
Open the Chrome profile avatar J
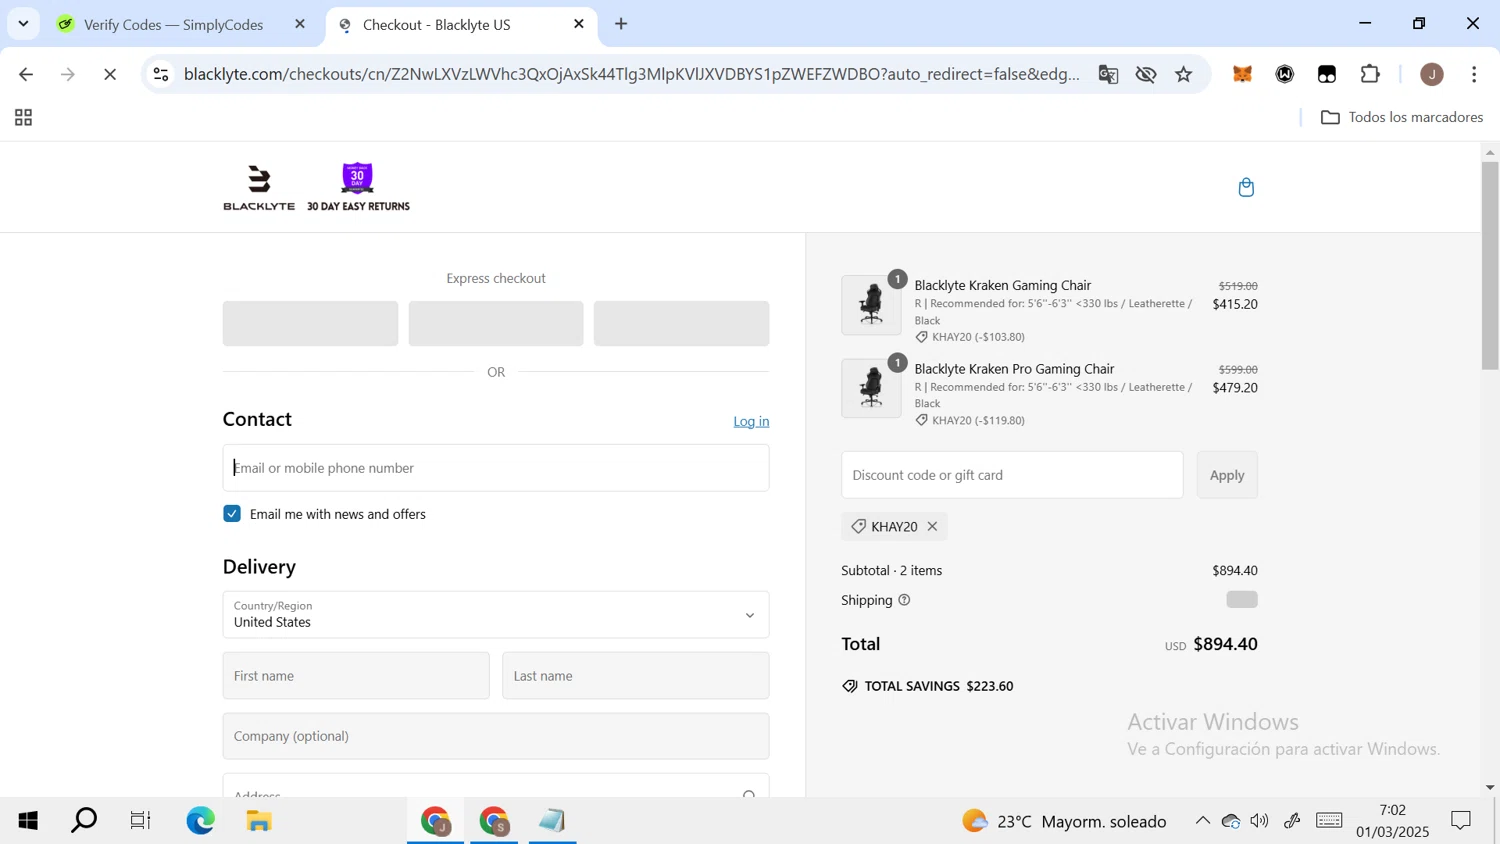[1432, 74]
